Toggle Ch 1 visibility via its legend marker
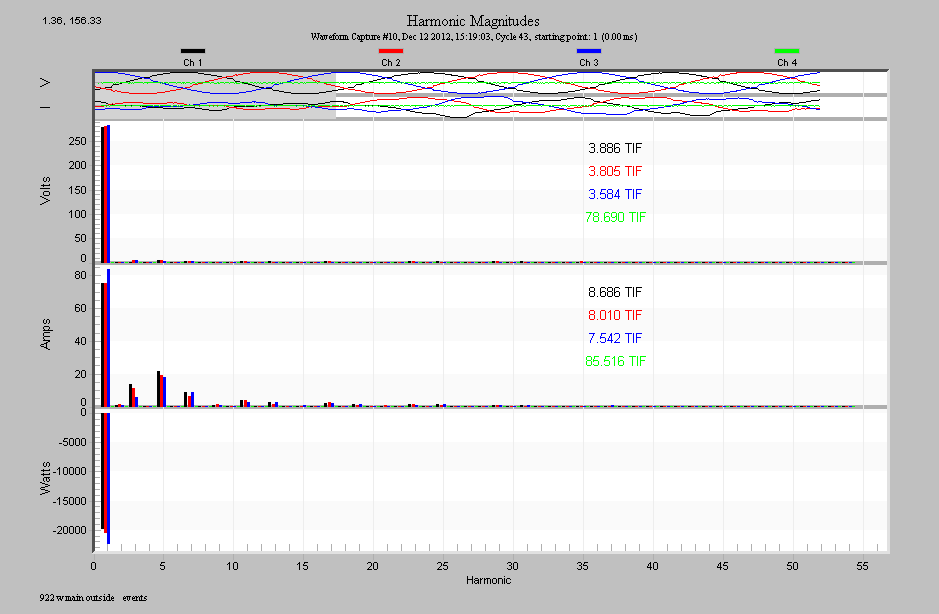The width and height of the screenshot is (939, 614). click(193, 50)
